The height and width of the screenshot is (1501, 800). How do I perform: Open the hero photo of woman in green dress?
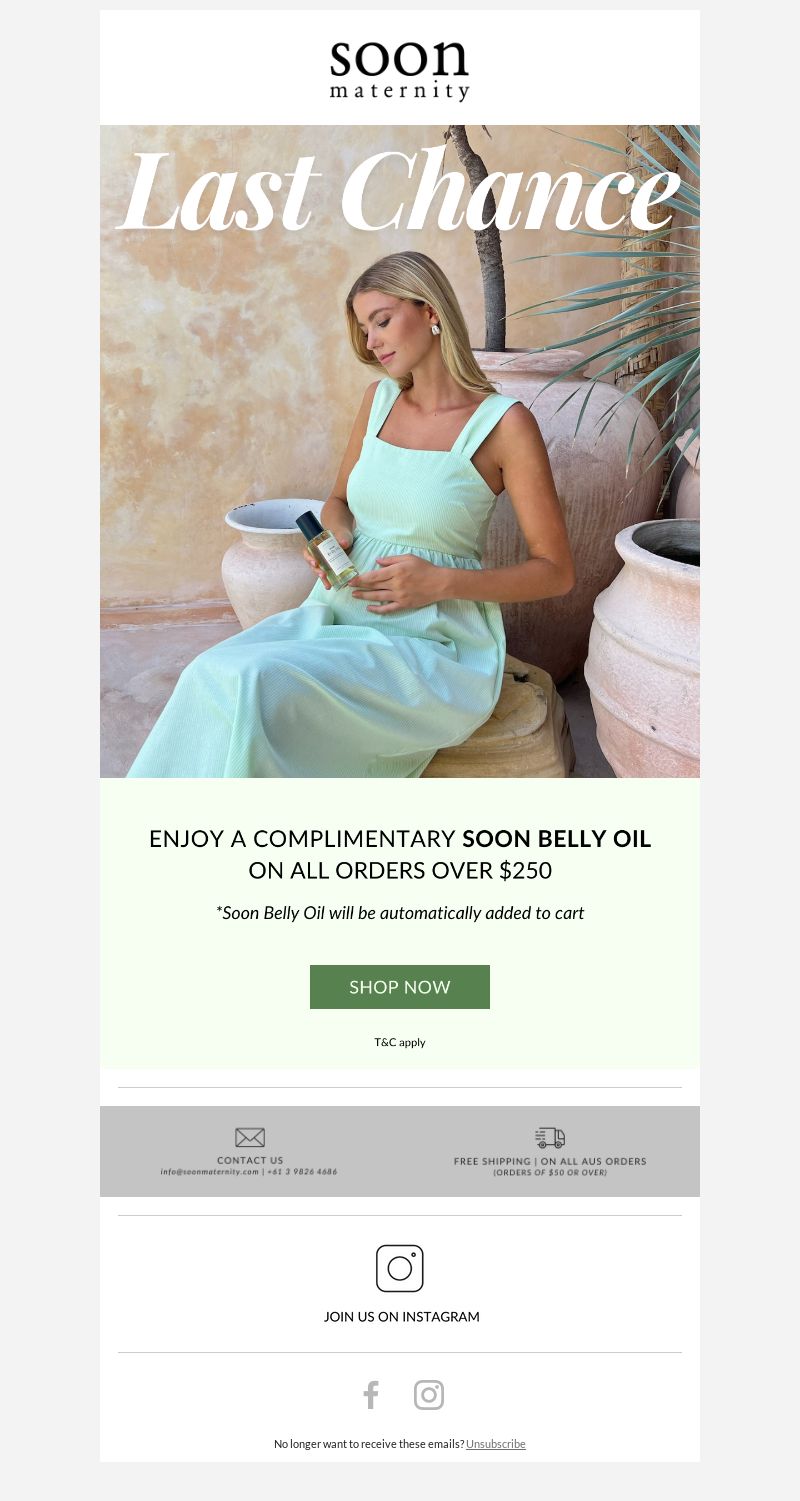tap(400, 452)
